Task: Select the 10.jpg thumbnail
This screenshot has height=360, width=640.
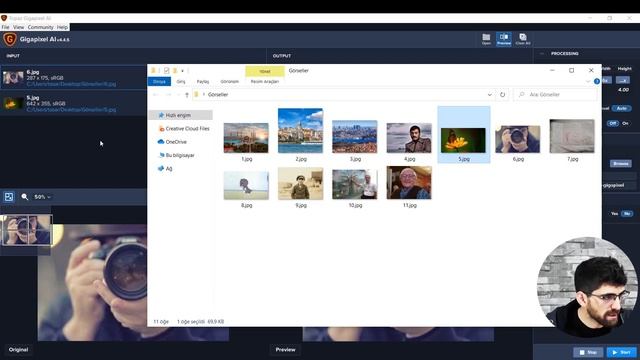Action: (355, 184)
